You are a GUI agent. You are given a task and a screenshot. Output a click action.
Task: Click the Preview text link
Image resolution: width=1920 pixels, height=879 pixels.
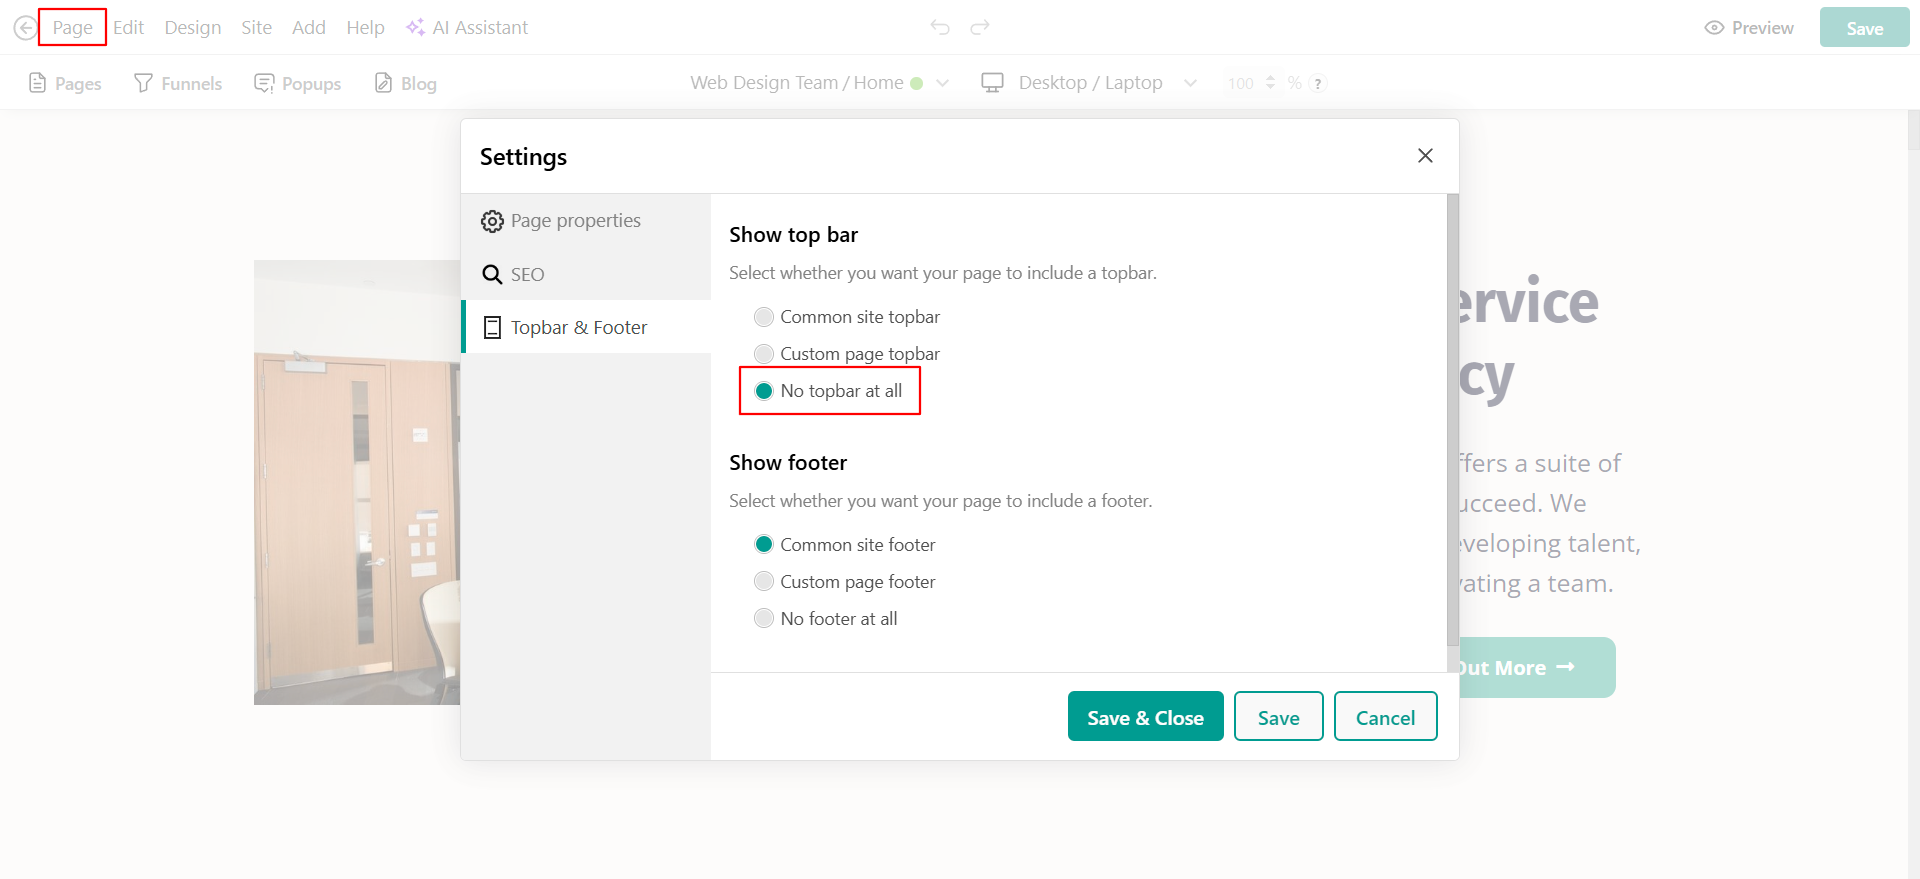click(1763, 28)
